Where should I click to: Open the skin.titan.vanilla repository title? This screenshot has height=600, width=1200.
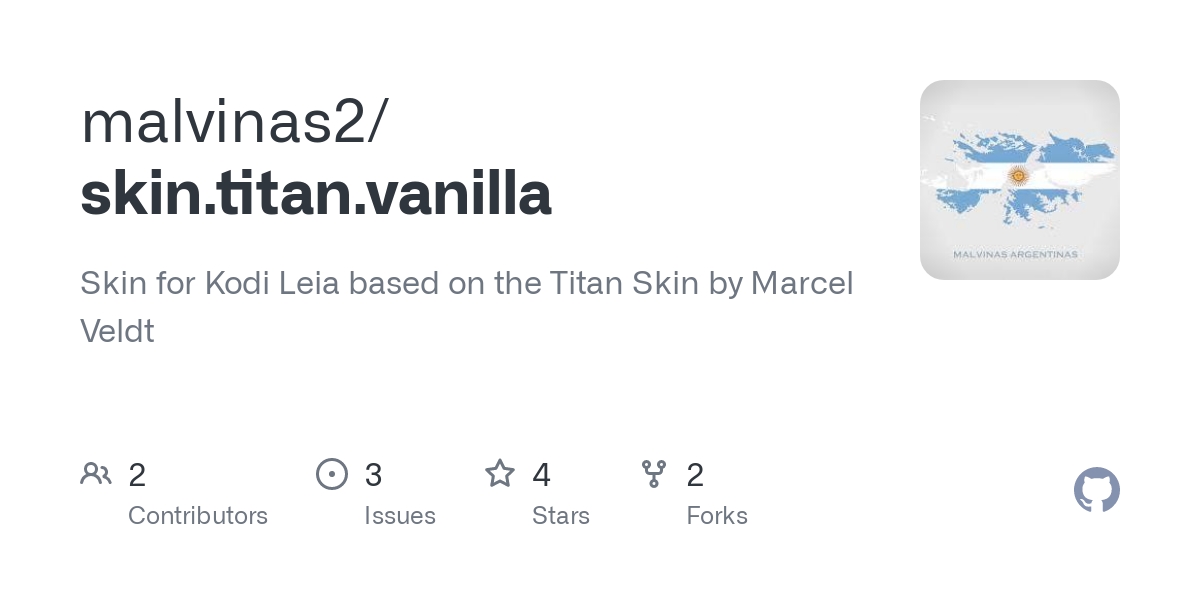click(316, 194)
